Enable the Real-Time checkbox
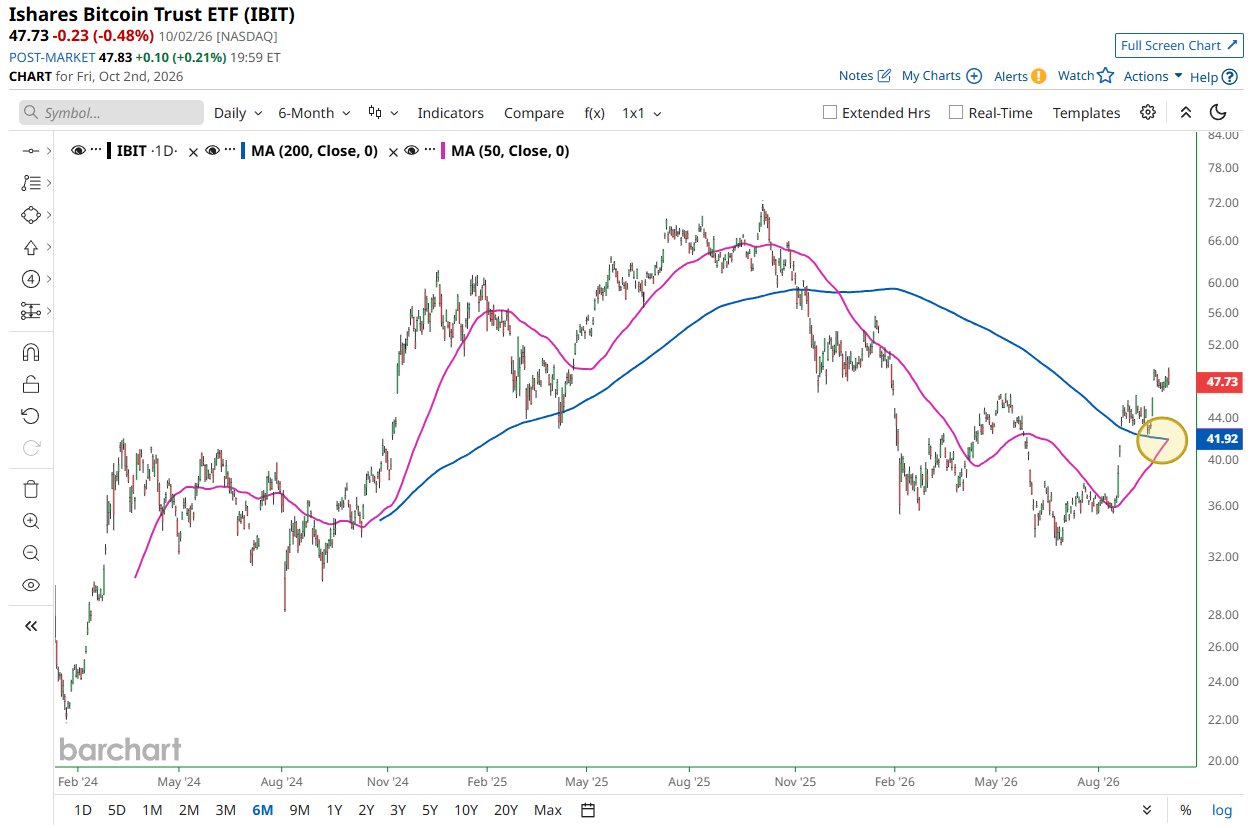This screenshot has width=1252, height=828. click(x=956, y=113)
